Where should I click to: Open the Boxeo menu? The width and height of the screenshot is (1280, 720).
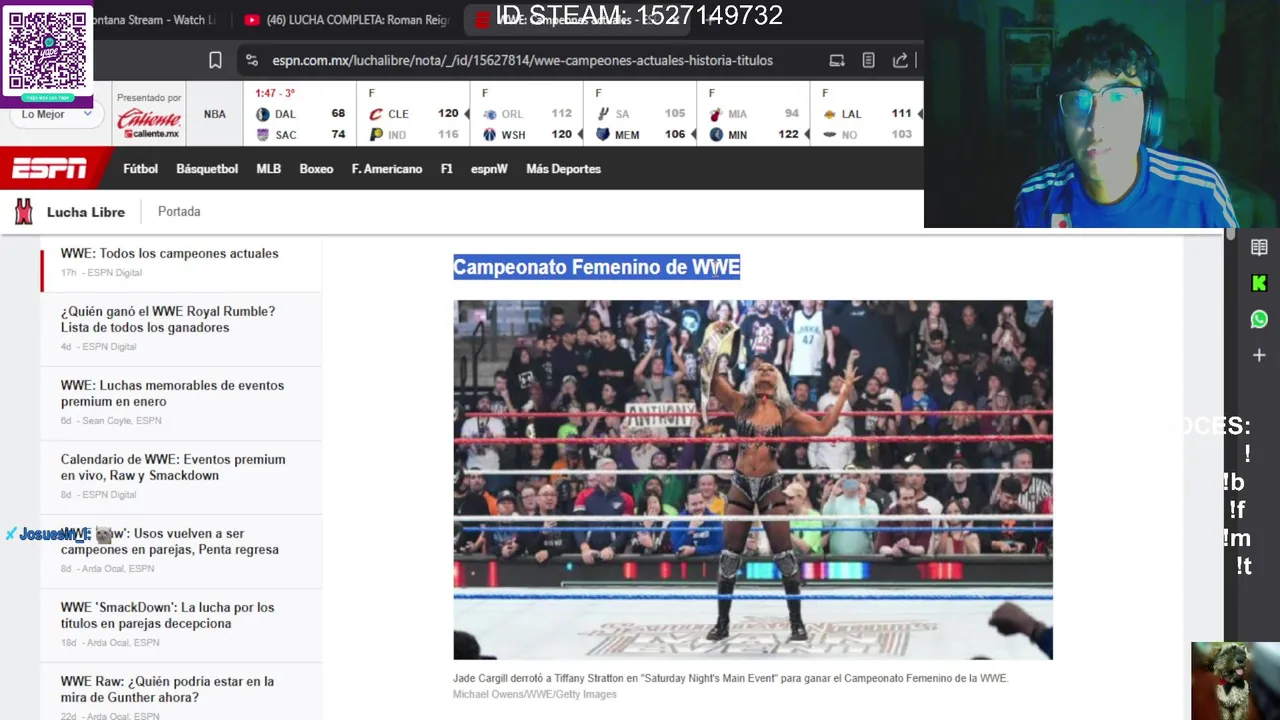(316, 169)
